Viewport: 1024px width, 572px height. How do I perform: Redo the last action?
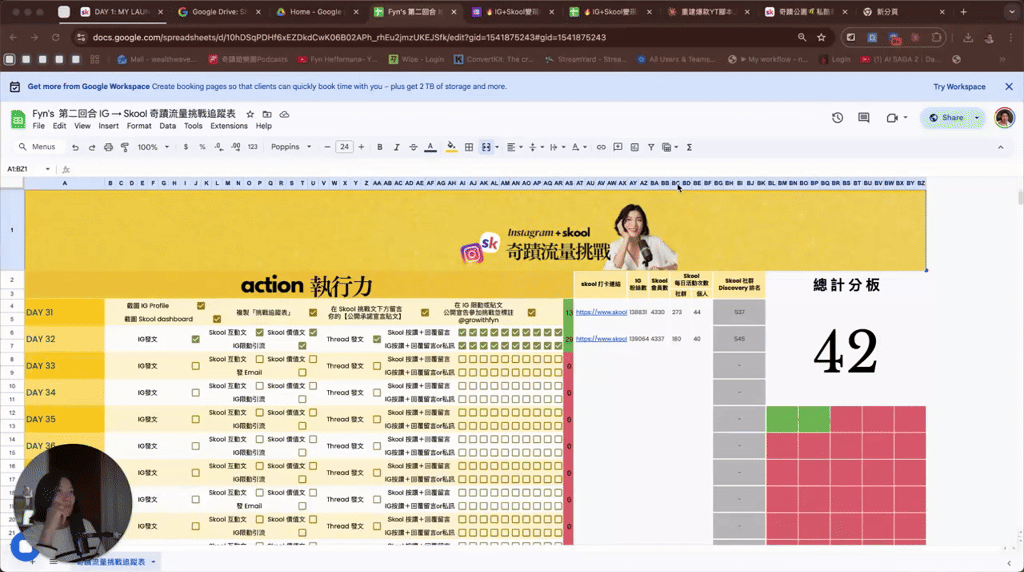[91, 148]
